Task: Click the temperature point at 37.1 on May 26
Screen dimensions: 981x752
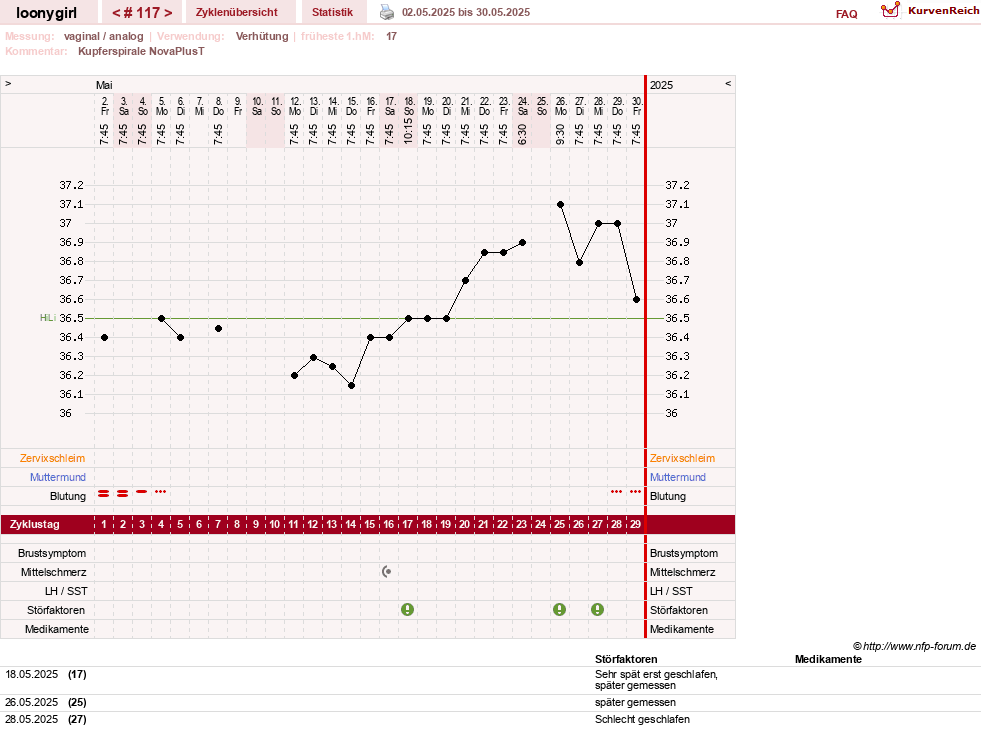Action: pos(560,205)
